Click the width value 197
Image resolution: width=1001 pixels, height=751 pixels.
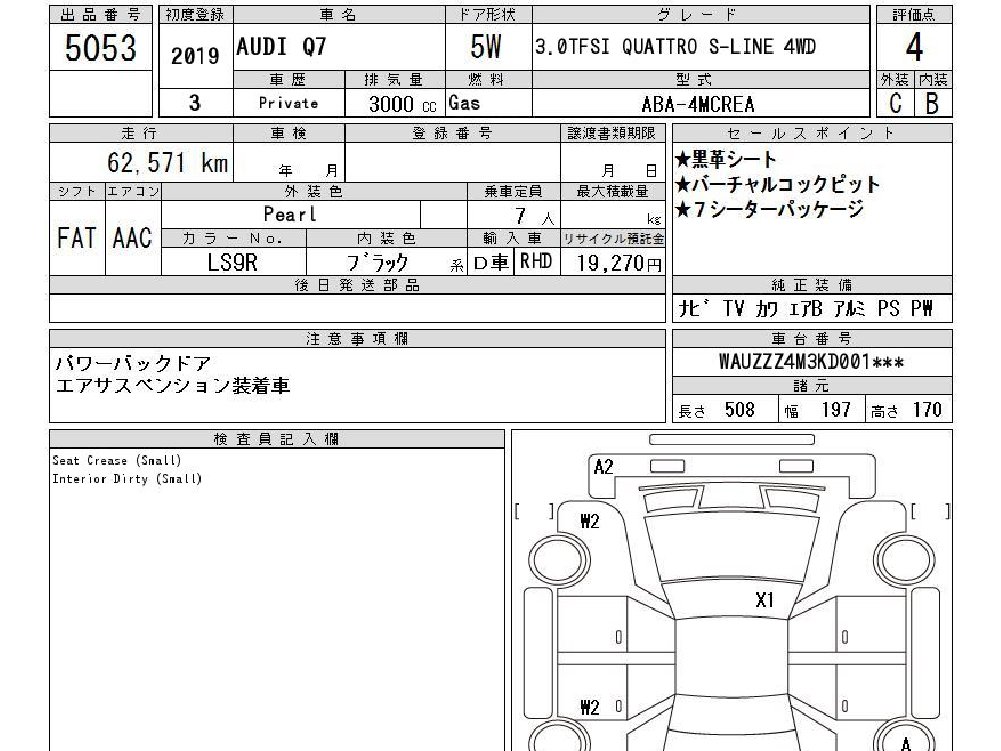tap(836, 409)
